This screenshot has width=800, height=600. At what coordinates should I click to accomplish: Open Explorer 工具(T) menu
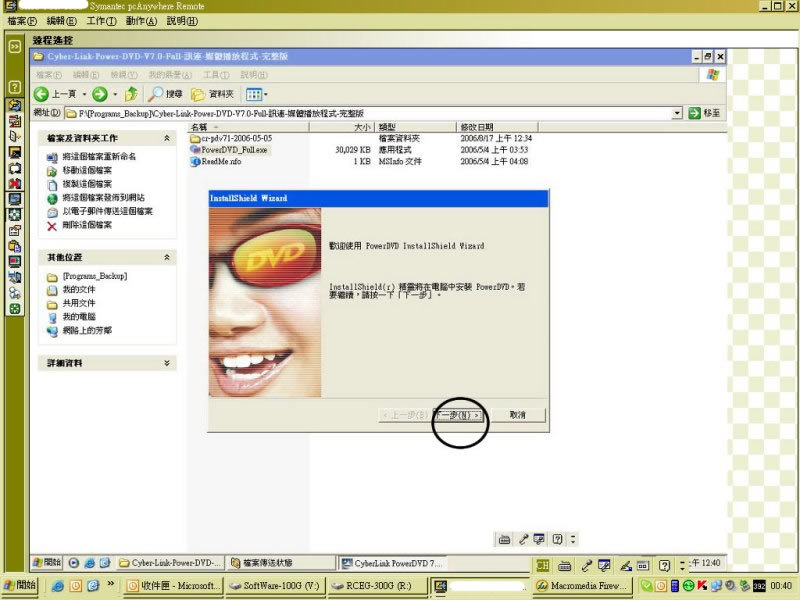pos(216,75)
